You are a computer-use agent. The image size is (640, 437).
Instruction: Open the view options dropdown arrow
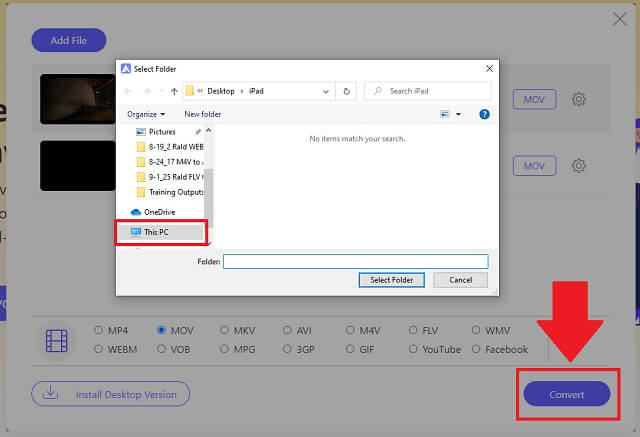(458, 114)
